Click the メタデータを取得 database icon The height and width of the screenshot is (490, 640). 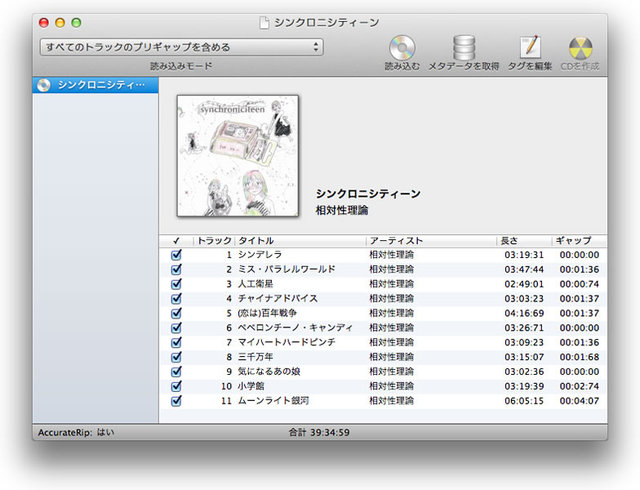tap(463, 48)
